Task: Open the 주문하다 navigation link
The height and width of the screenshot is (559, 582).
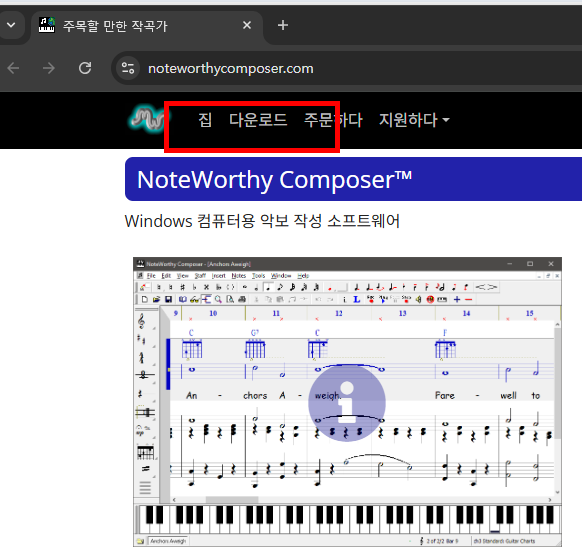Action: [x=333, y=120]
